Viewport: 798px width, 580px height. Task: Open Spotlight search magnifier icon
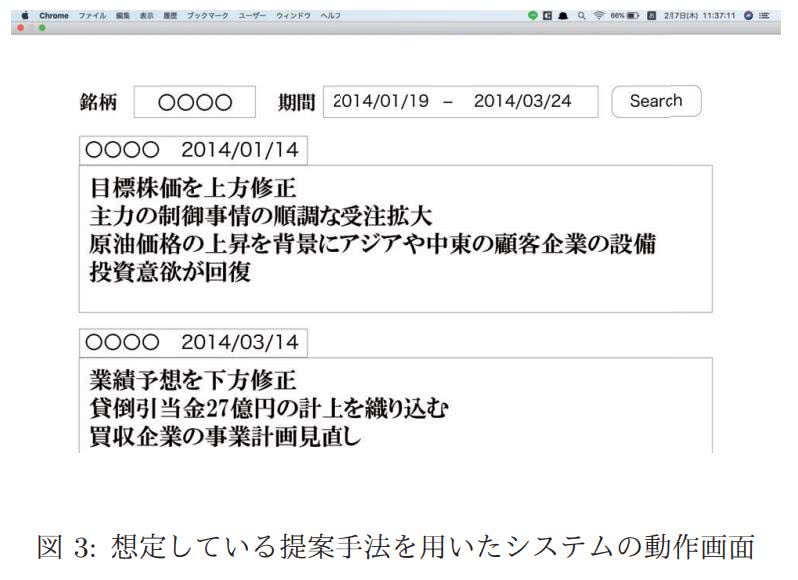click(581, 16)
